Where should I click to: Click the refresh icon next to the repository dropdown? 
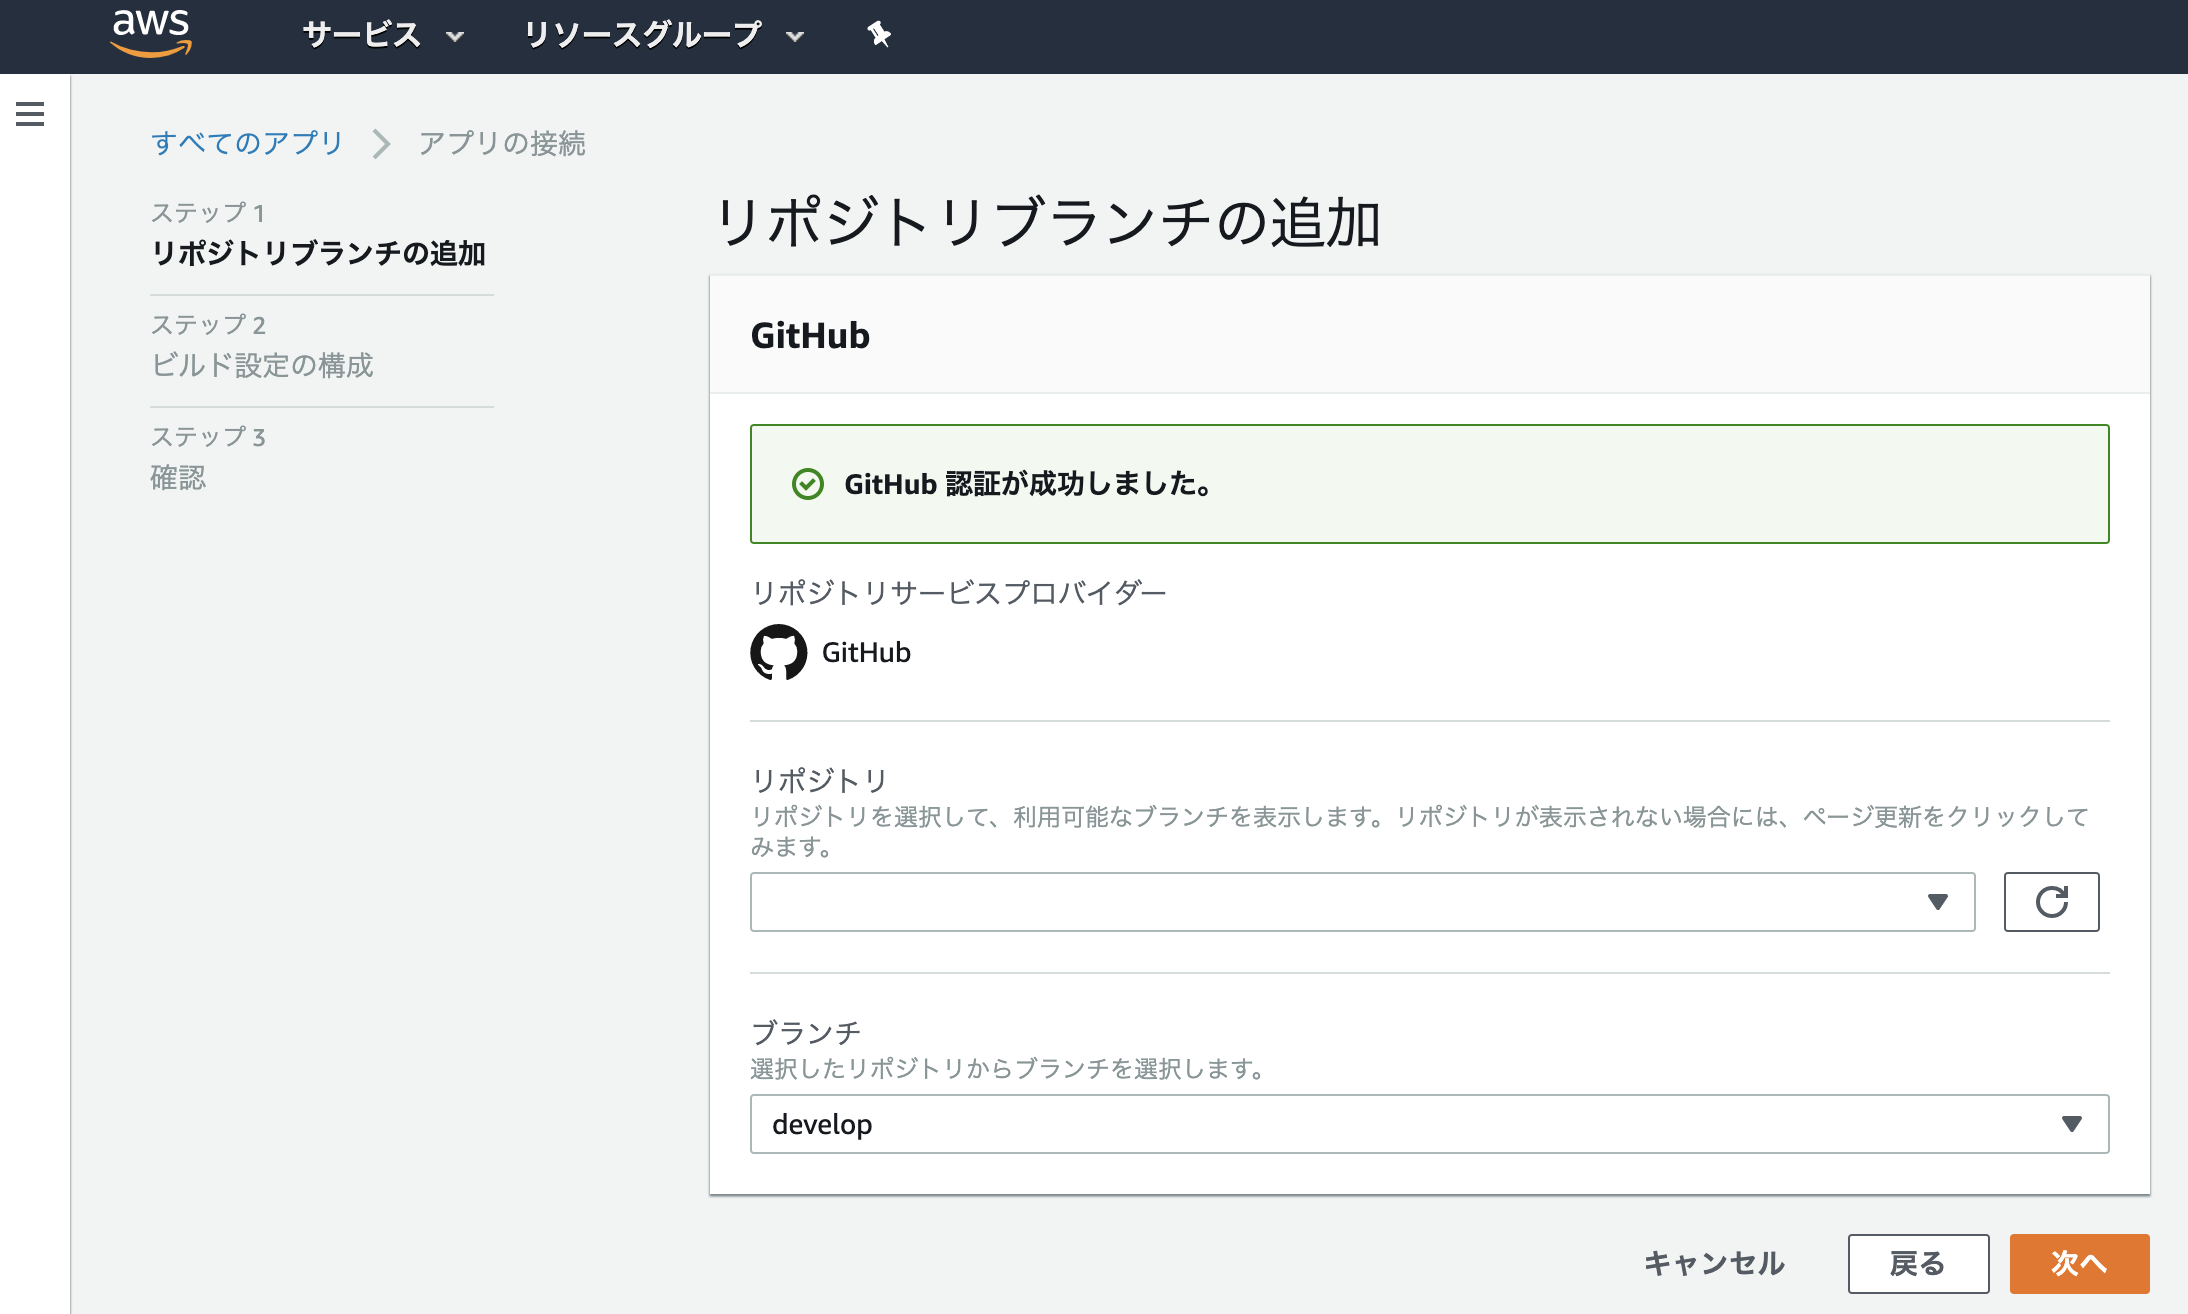2052,902
